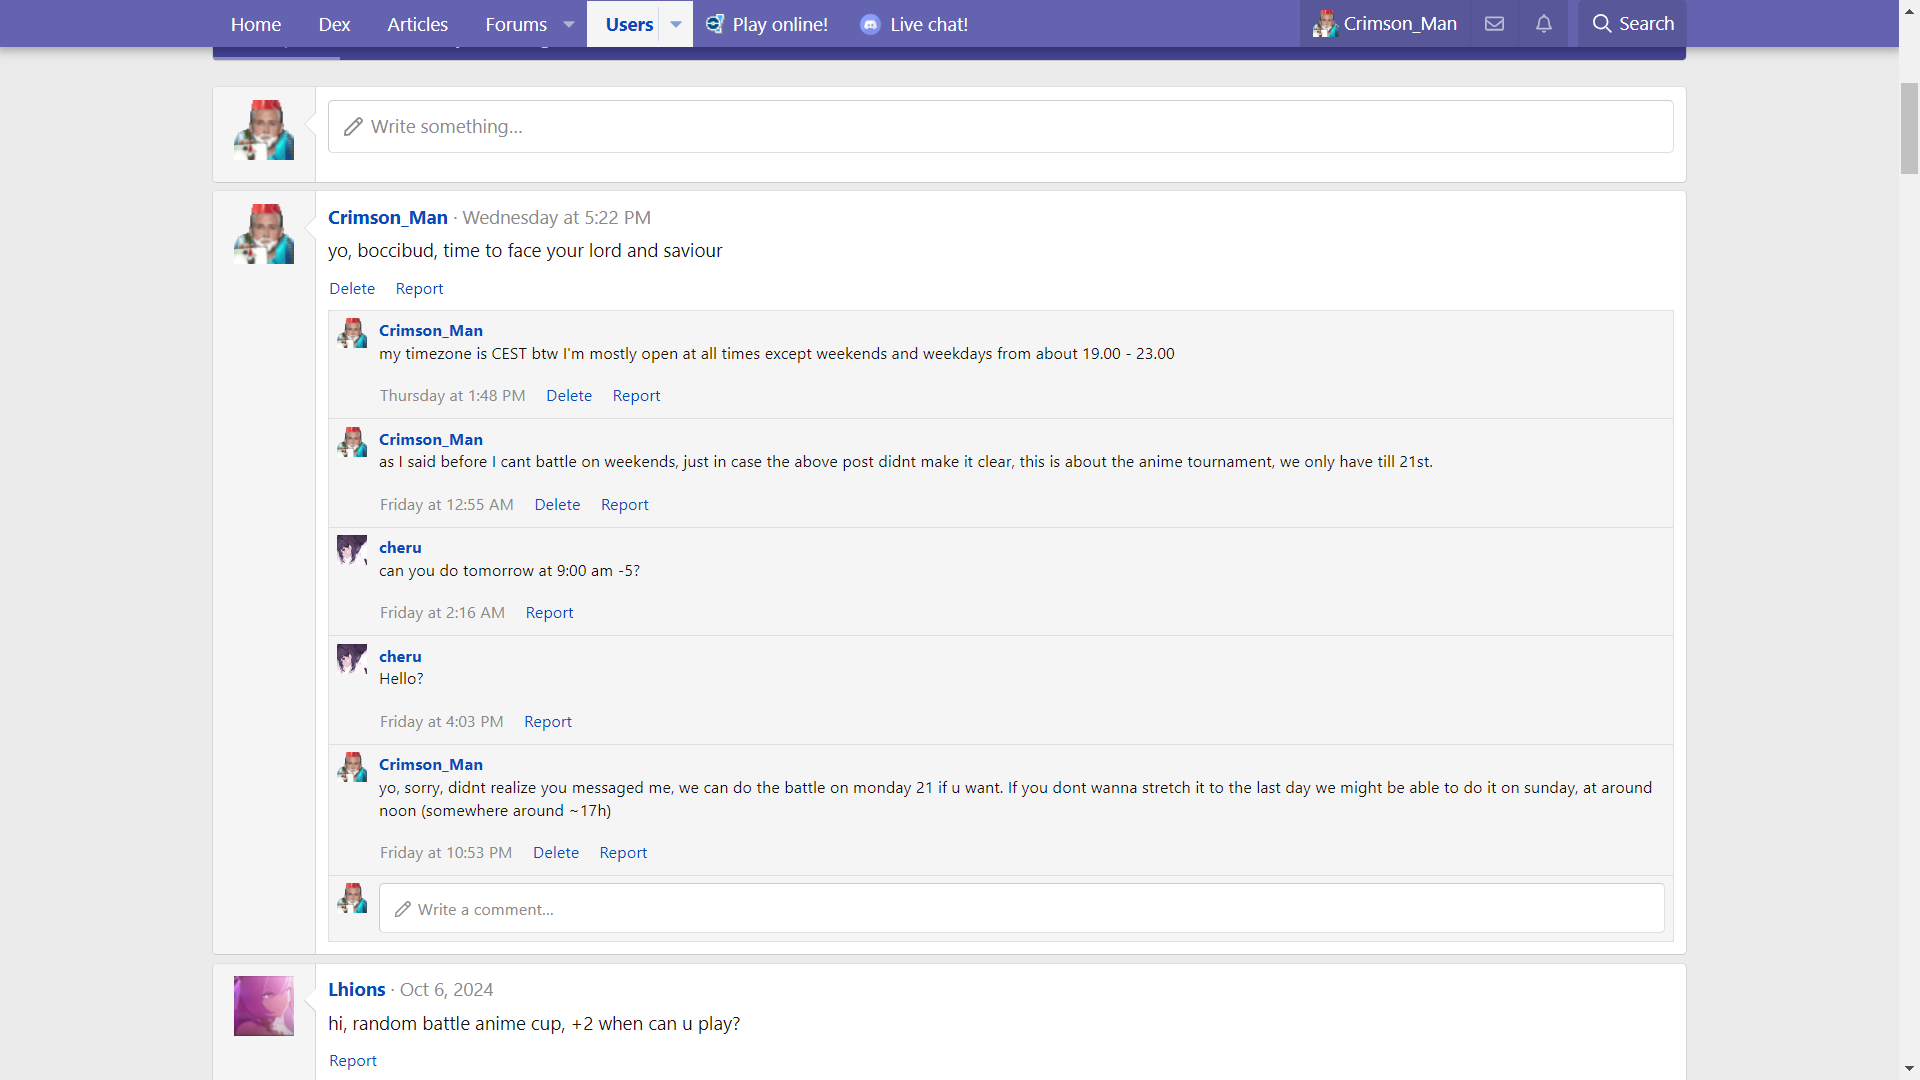Delete the Wednesday 5:22 PM post

click(352, 289)
